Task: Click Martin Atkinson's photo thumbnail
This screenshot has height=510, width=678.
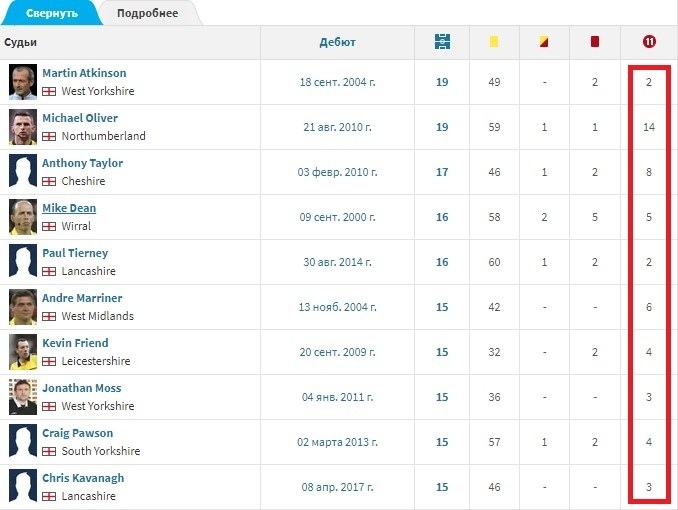Action: [23, 82]
